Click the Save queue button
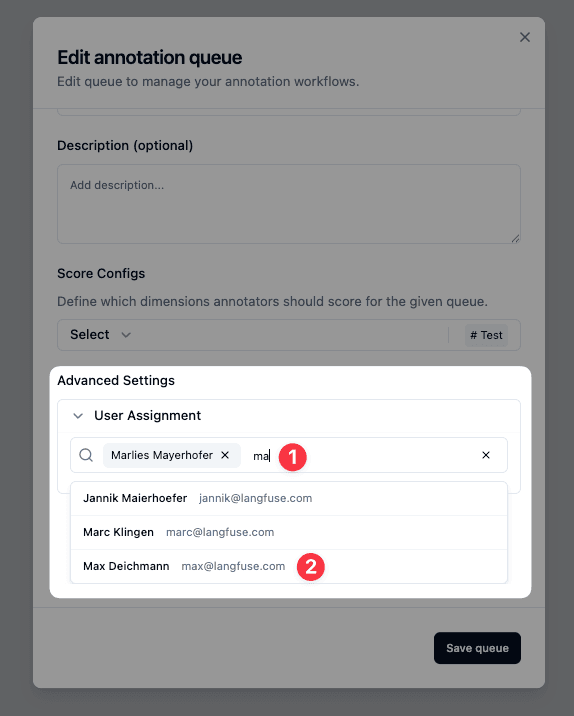The width and height of the screenshot is (574, 716). (x=477, y=648)
